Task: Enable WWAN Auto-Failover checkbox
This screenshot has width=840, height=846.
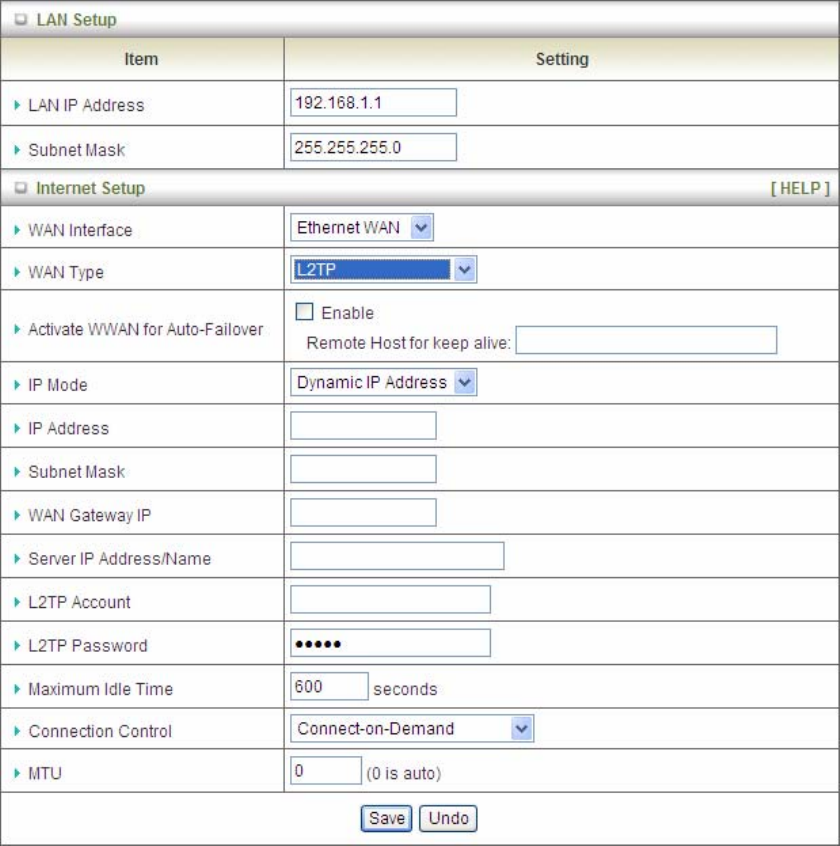Action: pos(306,313)
